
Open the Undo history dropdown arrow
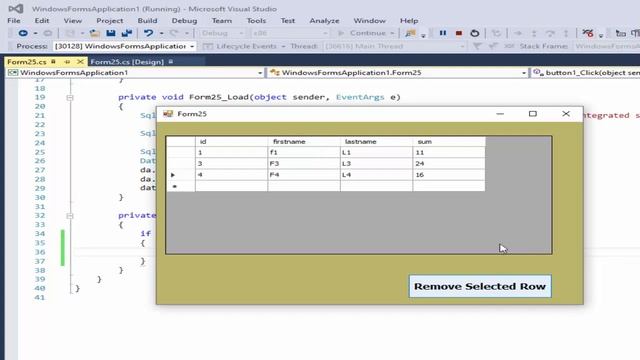click(x=162, y=33)
